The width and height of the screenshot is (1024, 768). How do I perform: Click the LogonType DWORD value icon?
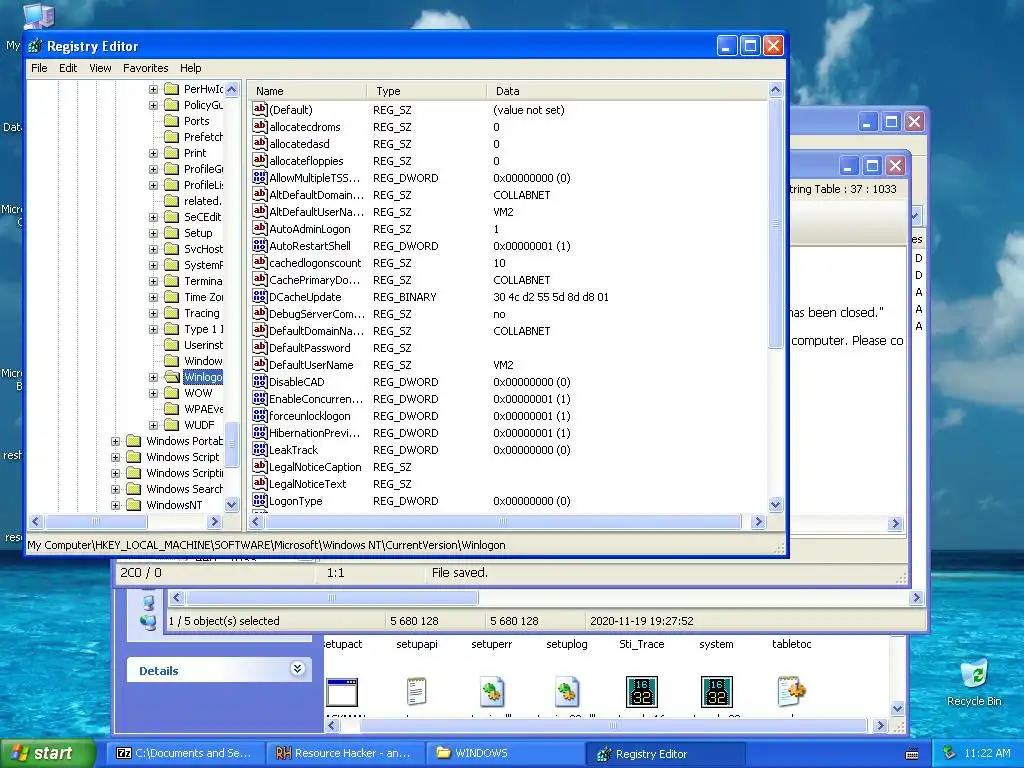tap(260, 501)
